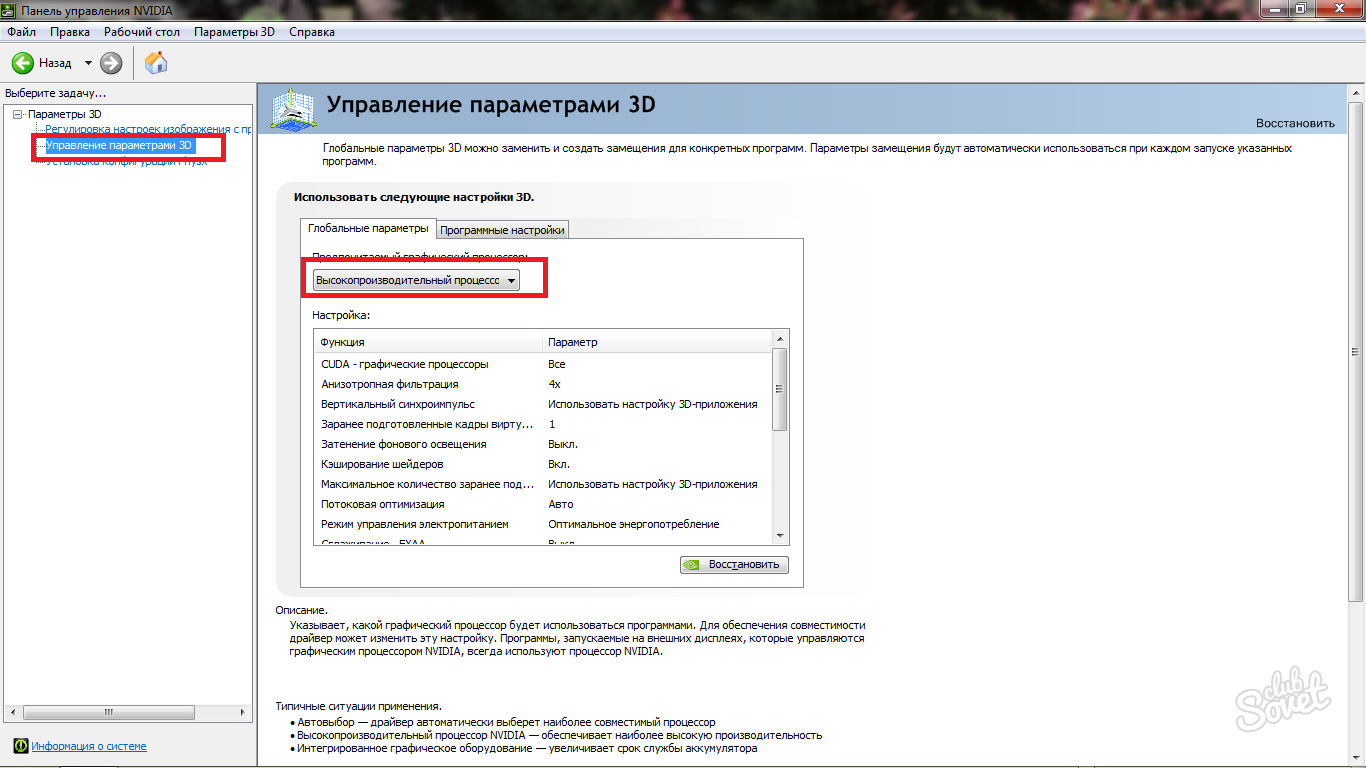The image size is (1366, 768).
Task: Collapse the Параметры 3D tree node
Action: (x=17, y=114)
